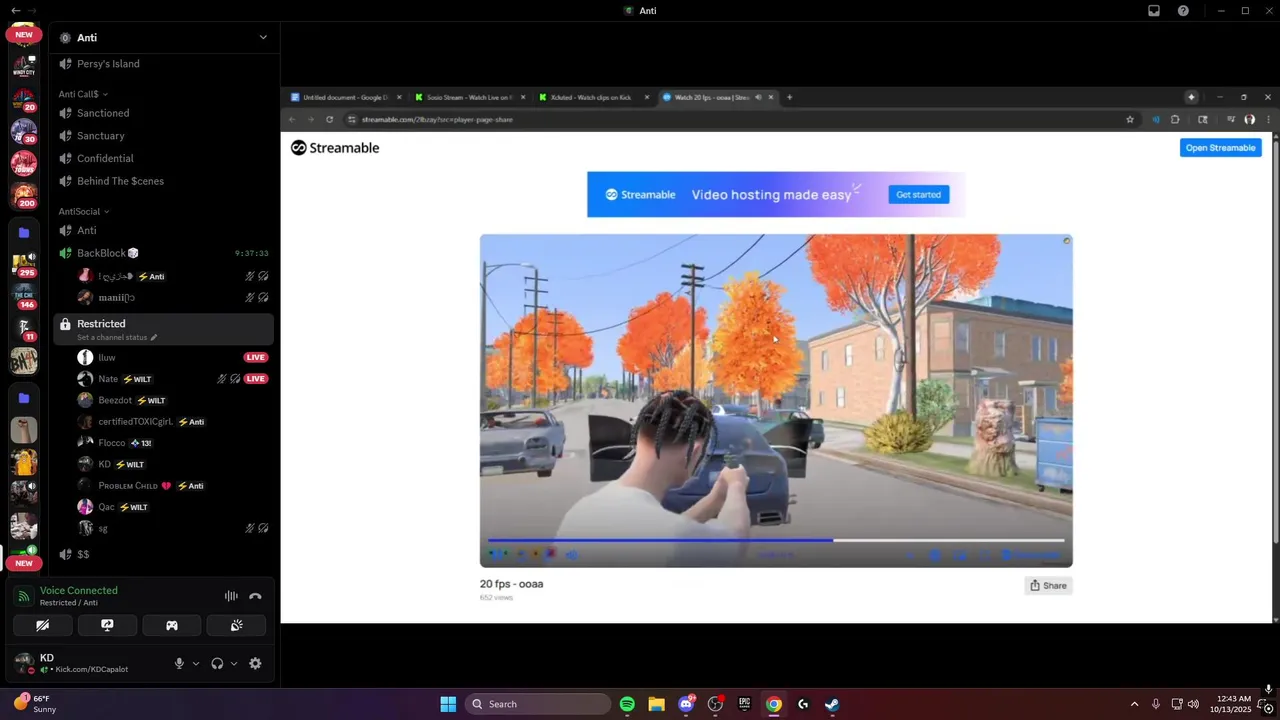Open Discord inbox icon in title bar
Viewport: 1280px width, 720px height.
click(1154, 10)
